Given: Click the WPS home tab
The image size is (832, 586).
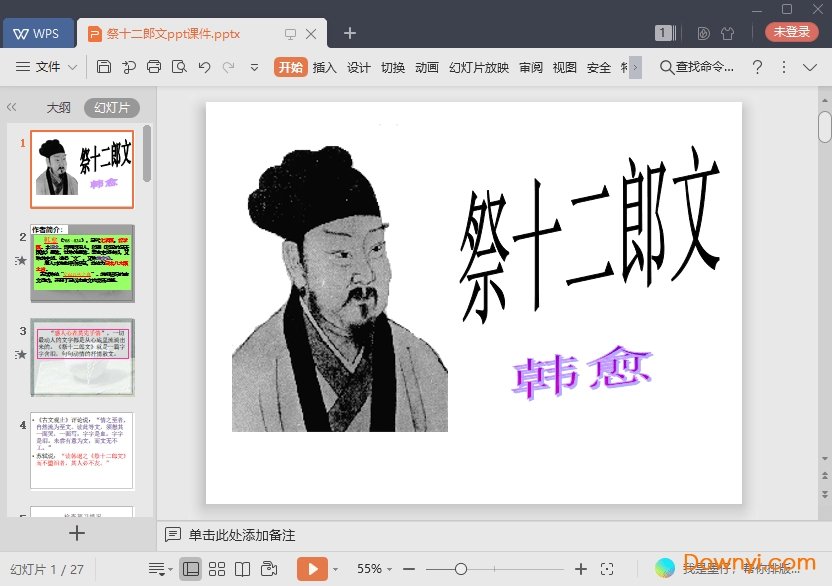Looking at the screenshot, I should pyautogui.click(x=38, y=33).
